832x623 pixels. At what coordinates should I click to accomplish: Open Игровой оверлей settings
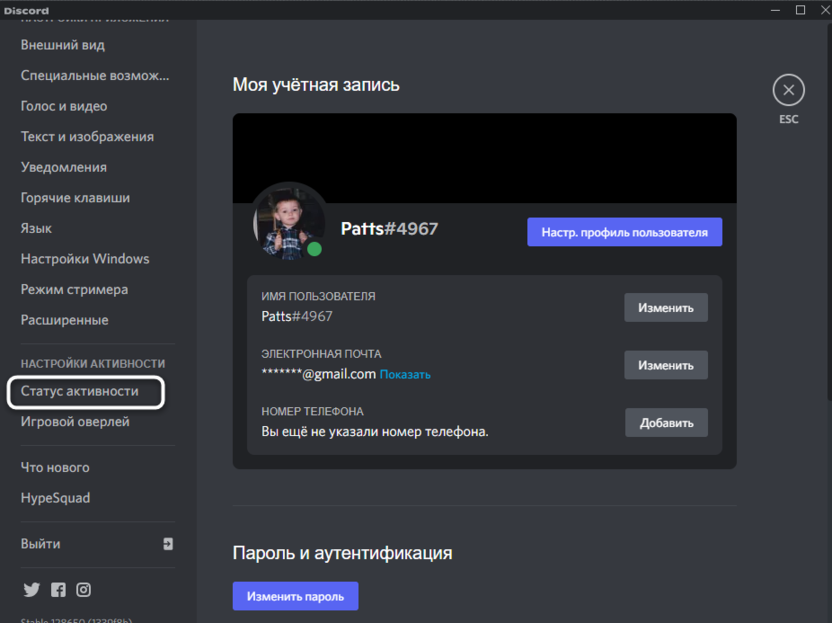click(75, 422)
